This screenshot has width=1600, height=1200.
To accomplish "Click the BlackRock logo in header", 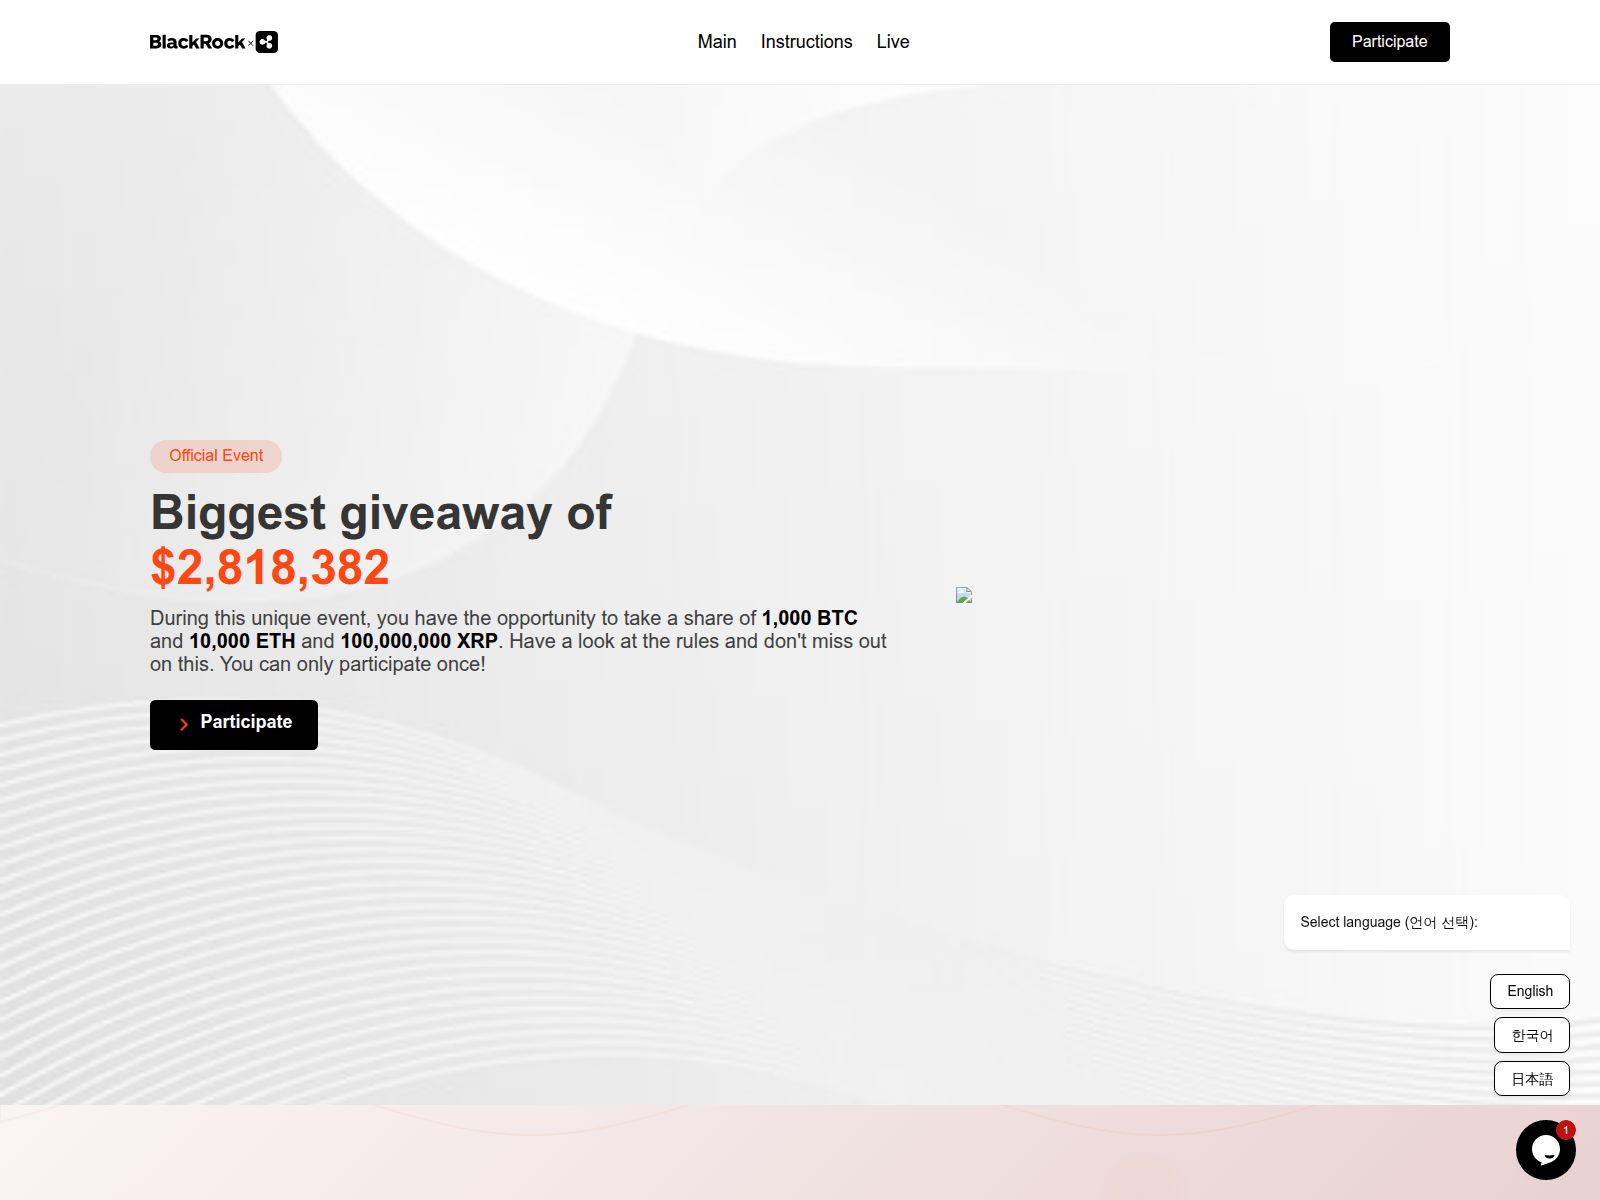I will [x=197, y=42].
